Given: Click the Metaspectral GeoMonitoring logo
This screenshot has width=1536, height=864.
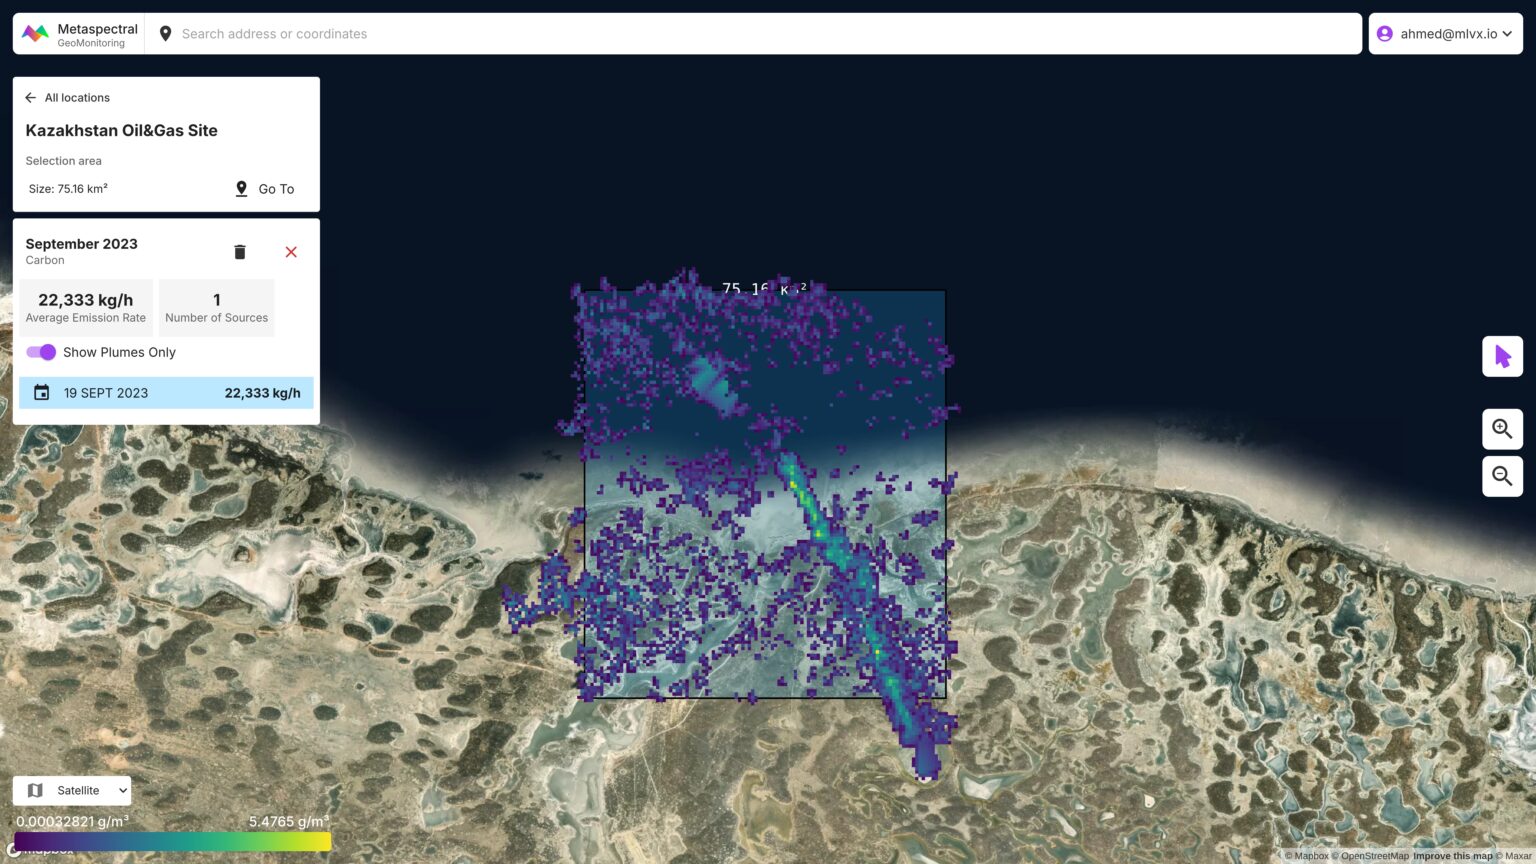Looking at the screenshot, I should [x=78, y=33].
